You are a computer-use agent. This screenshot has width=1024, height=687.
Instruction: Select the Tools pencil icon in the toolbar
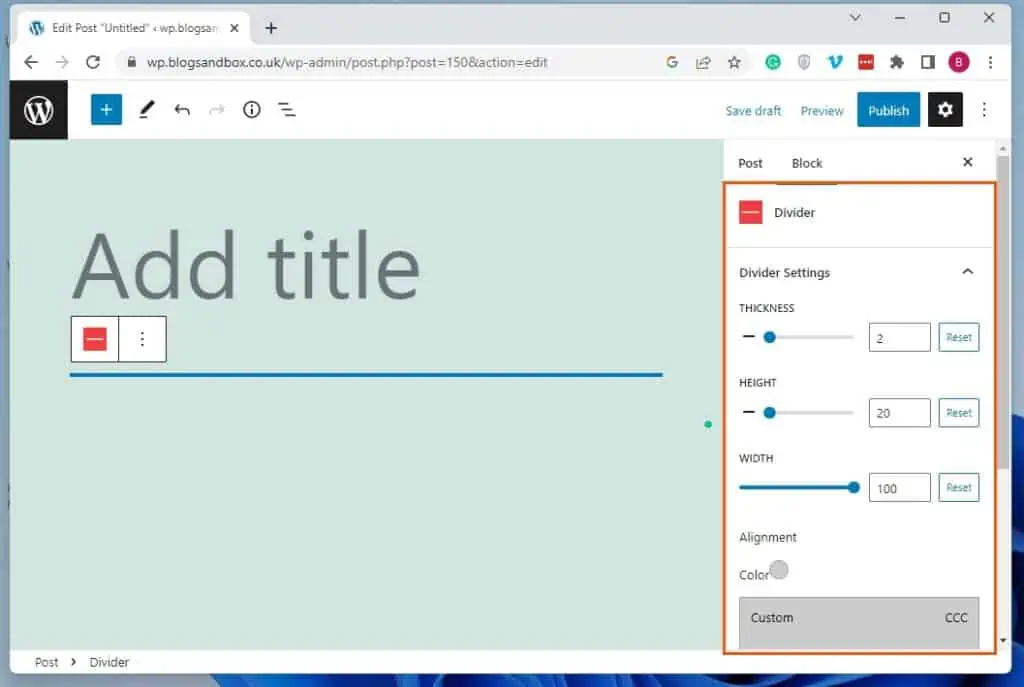coord(146,109)
